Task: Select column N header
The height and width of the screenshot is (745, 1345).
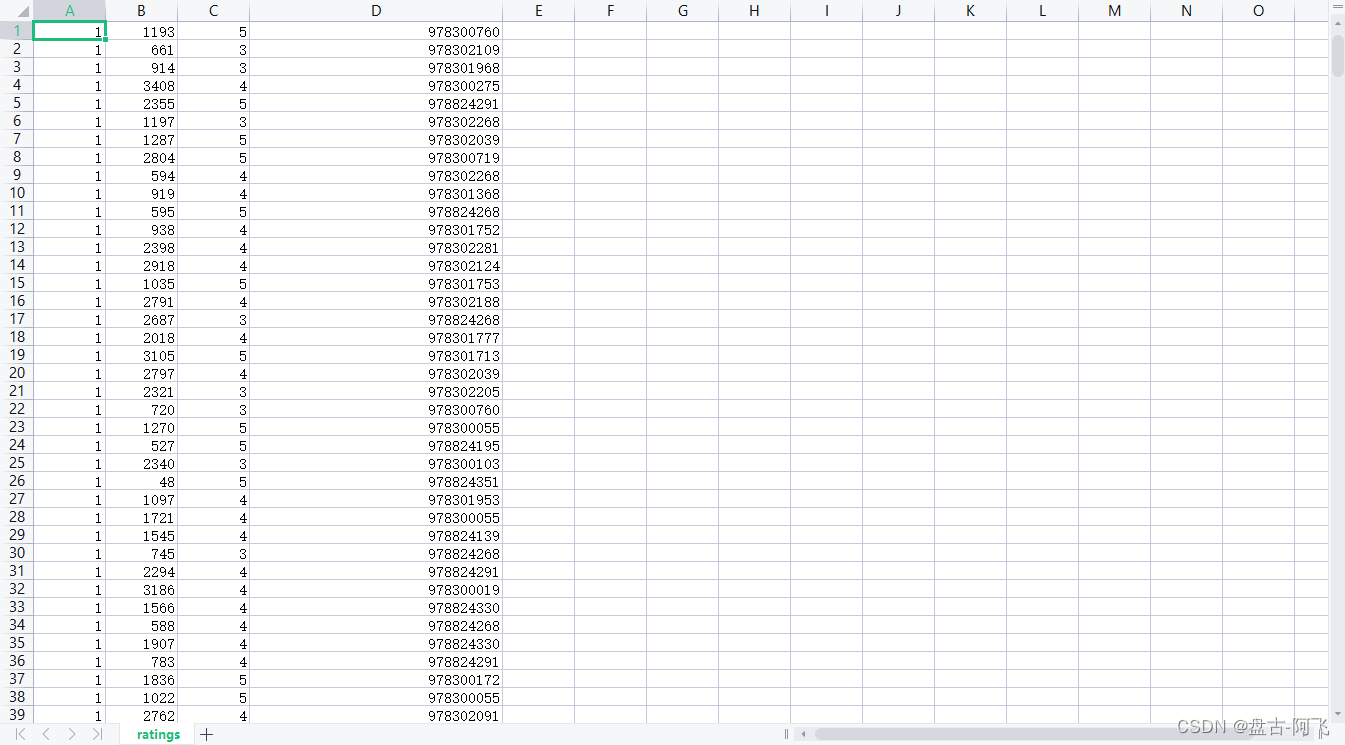Action: pyautogui.click(x=1186, y=11)
